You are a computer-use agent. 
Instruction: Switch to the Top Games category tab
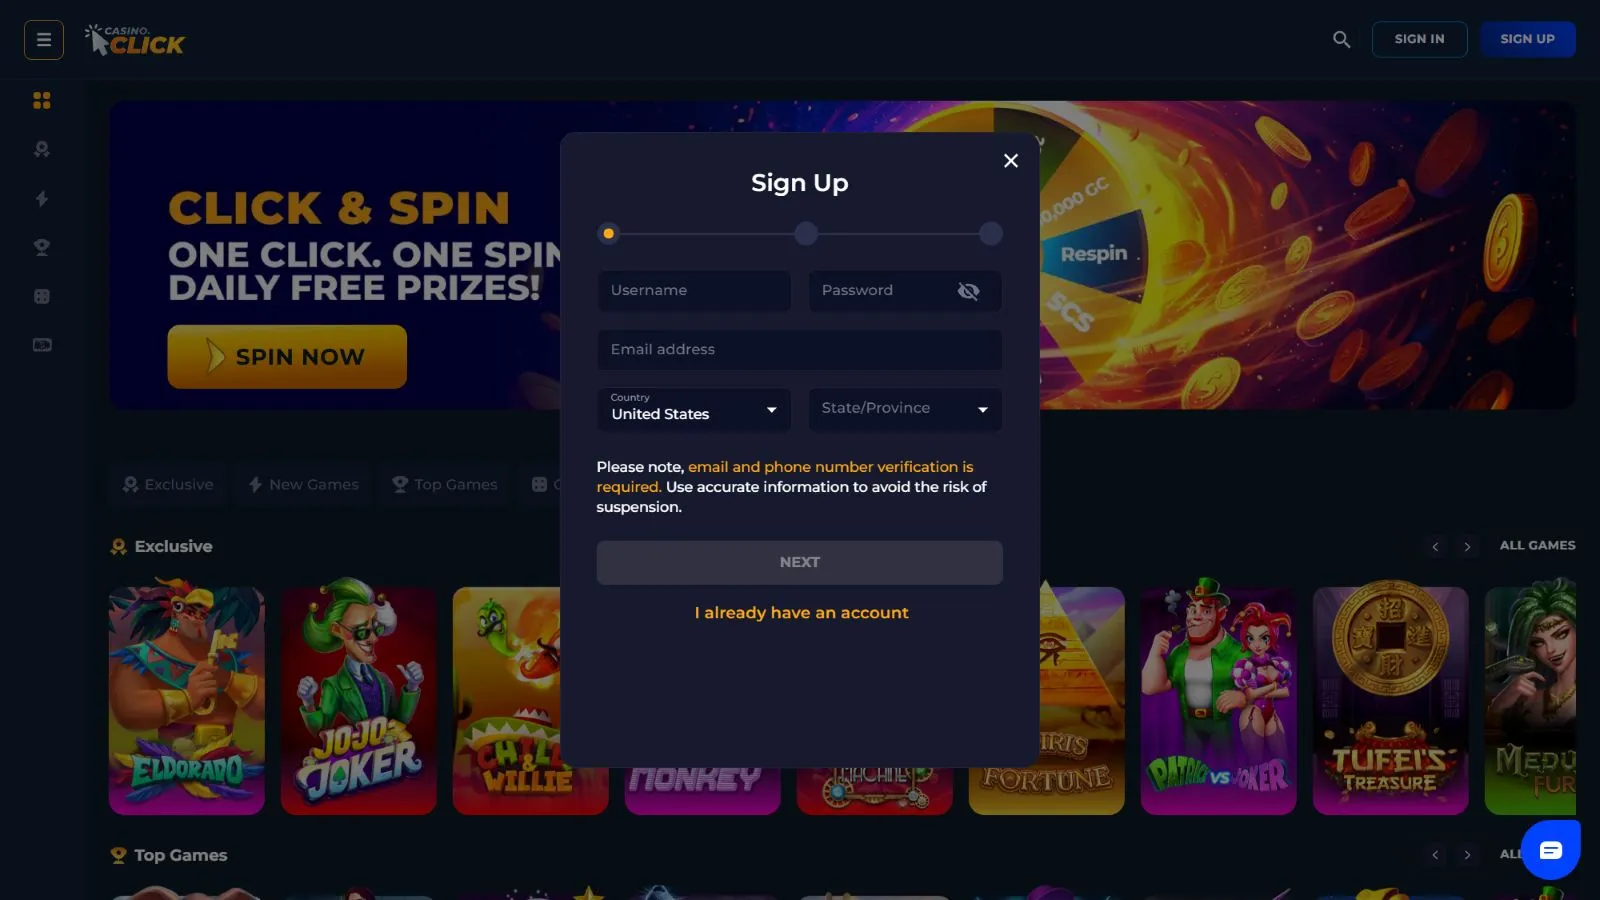(x=444, y=484)
